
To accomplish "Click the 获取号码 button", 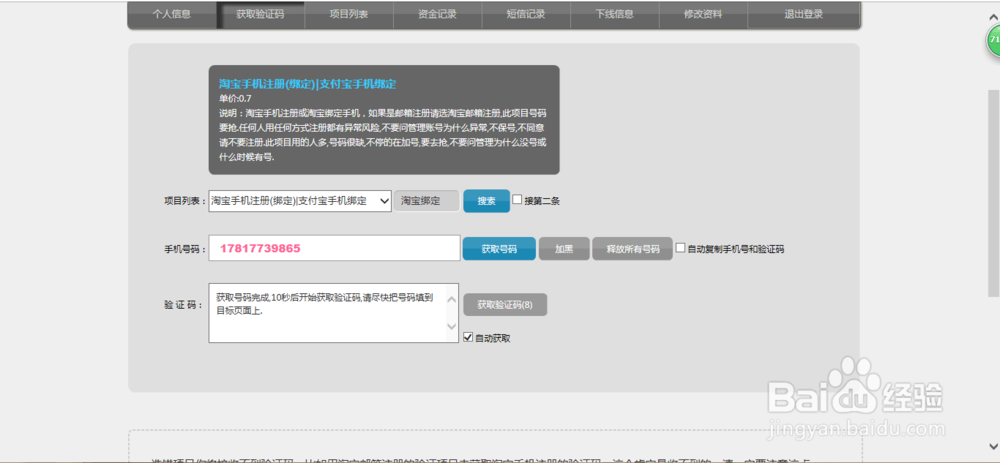I will coord(499,249).
